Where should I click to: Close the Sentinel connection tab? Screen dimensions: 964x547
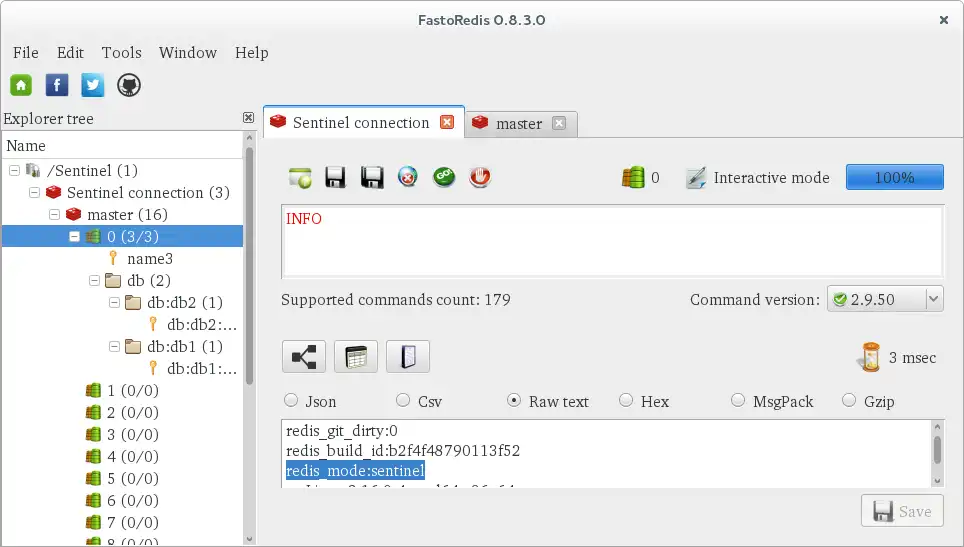coord(447,122)
